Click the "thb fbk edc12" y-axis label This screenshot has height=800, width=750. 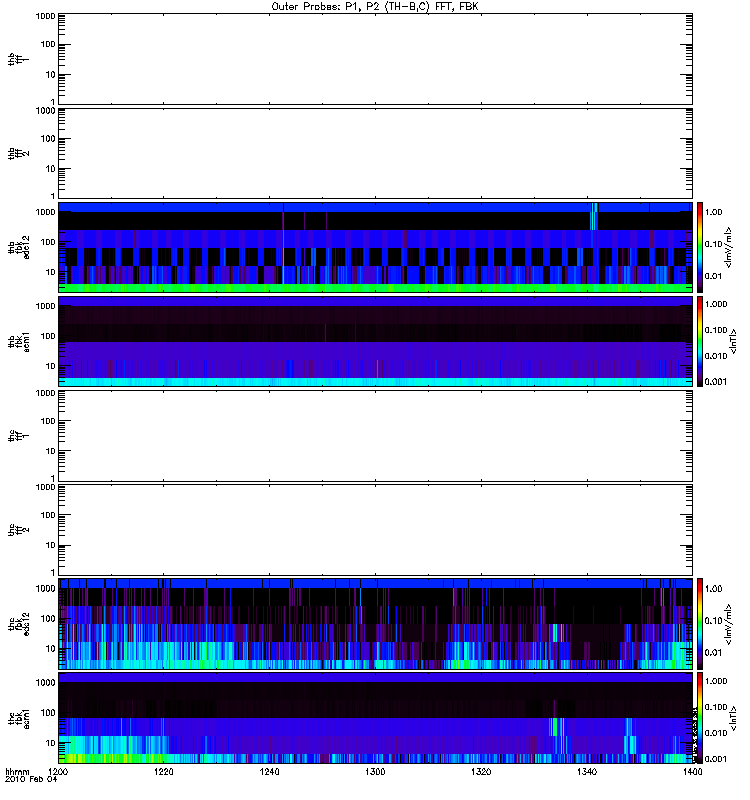tap(19, 247)
